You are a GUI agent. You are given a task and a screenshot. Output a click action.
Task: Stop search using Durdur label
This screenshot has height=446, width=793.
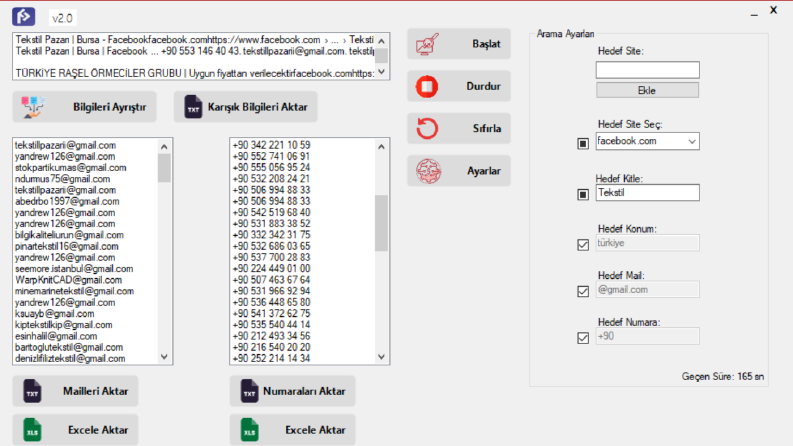[x=483, y=86]
